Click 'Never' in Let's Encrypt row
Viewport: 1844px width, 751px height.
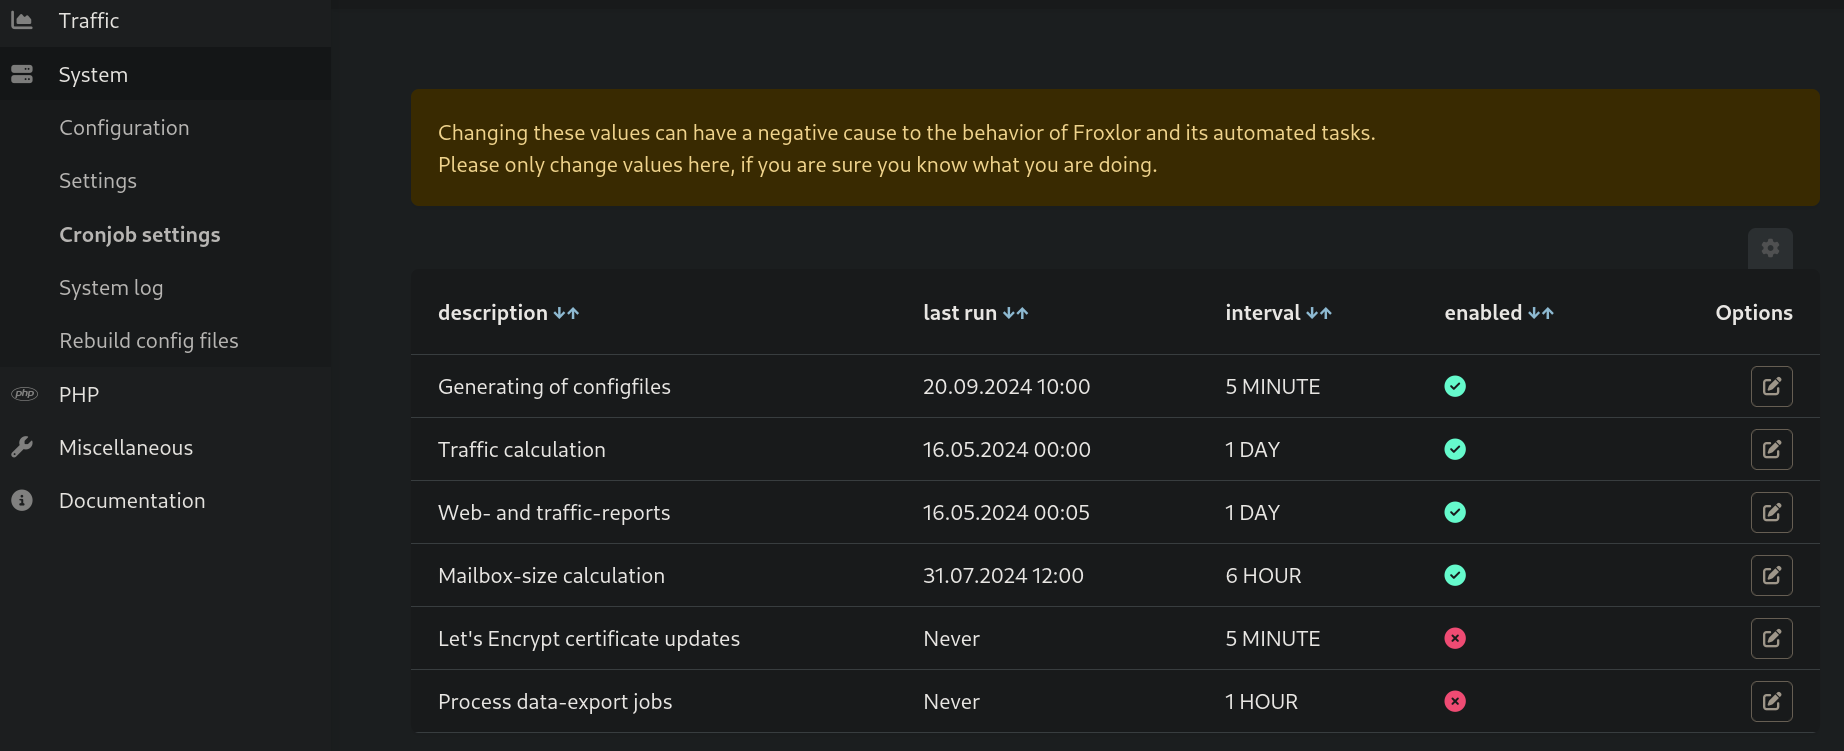[951, 638]
